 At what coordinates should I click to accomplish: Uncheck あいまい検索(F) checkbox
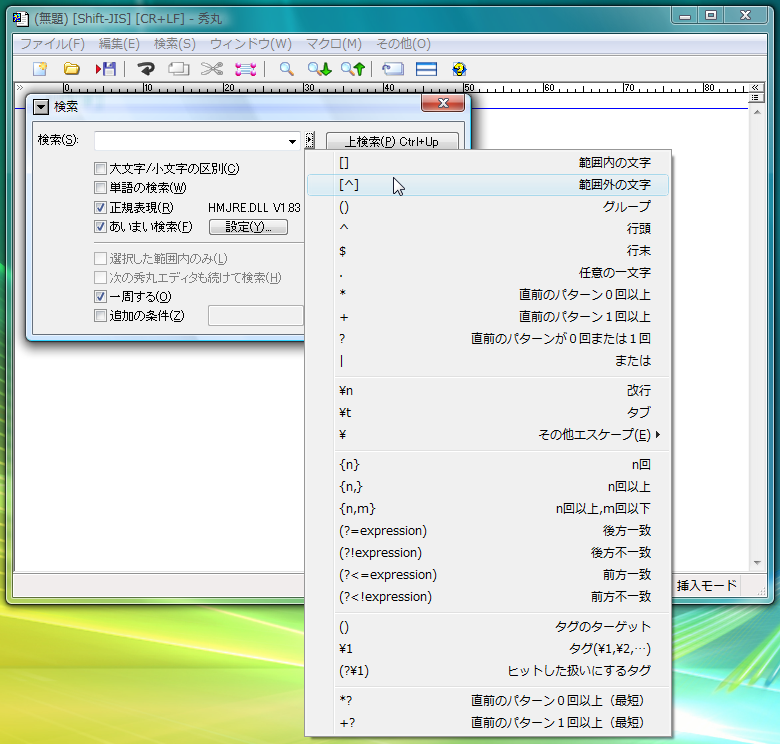click(100, 227)
